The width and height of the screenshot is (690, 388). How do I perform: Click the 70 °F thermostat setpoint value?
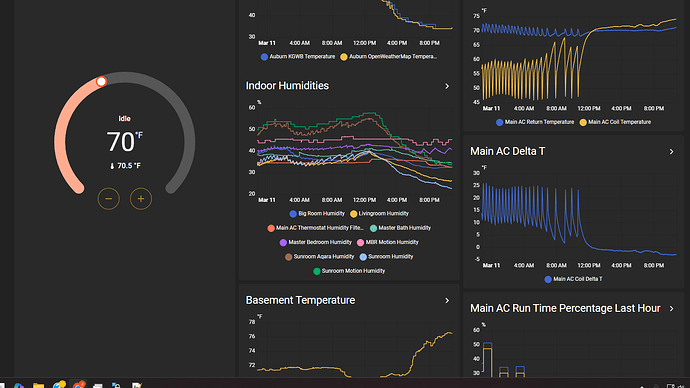(125, 142)
